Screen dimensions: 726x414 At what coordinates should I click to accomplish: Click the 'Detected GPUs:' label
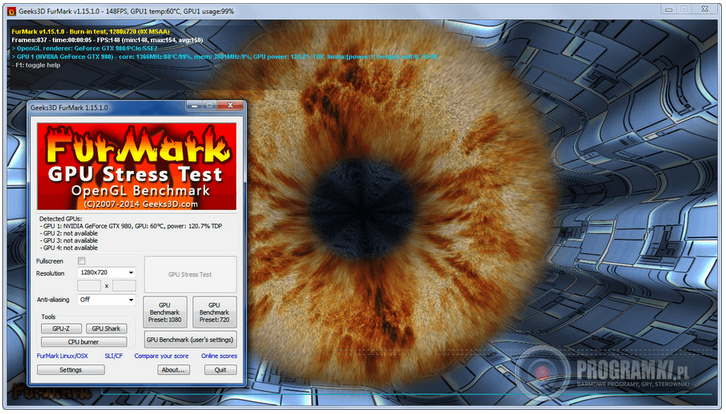[x=60, y=219]
